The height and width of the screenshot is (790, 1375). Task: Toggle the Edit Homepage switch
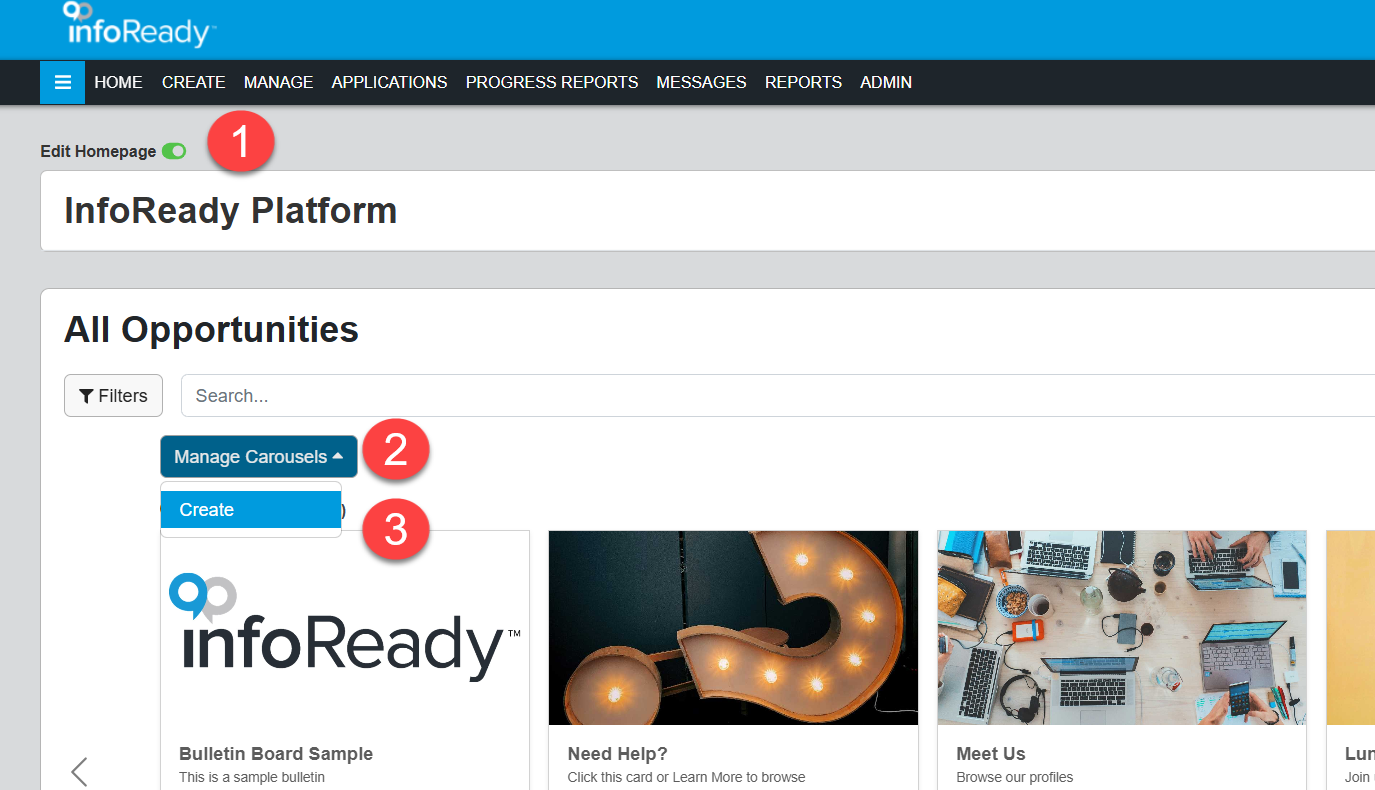pyautogui.click(x=174, y=151)
